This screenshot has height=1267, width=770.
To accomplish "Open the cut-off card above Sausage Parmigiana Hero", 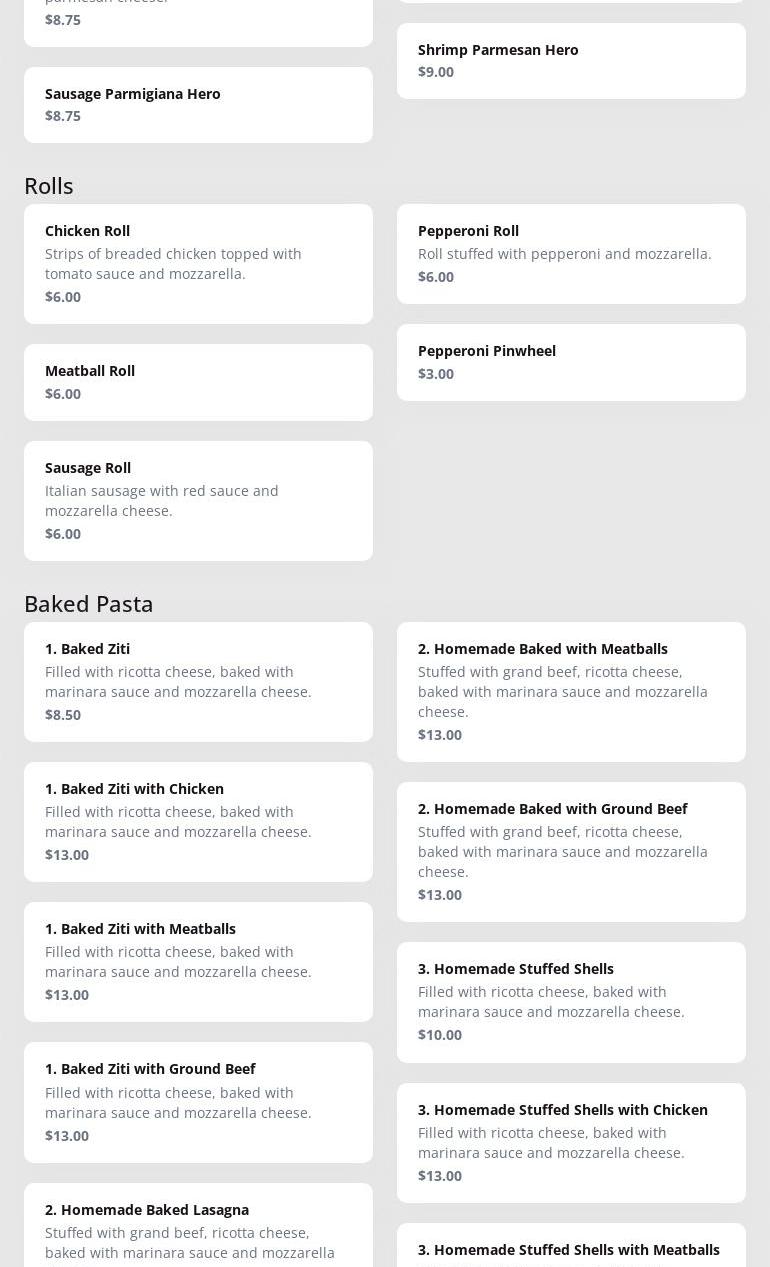I will 198,20.
